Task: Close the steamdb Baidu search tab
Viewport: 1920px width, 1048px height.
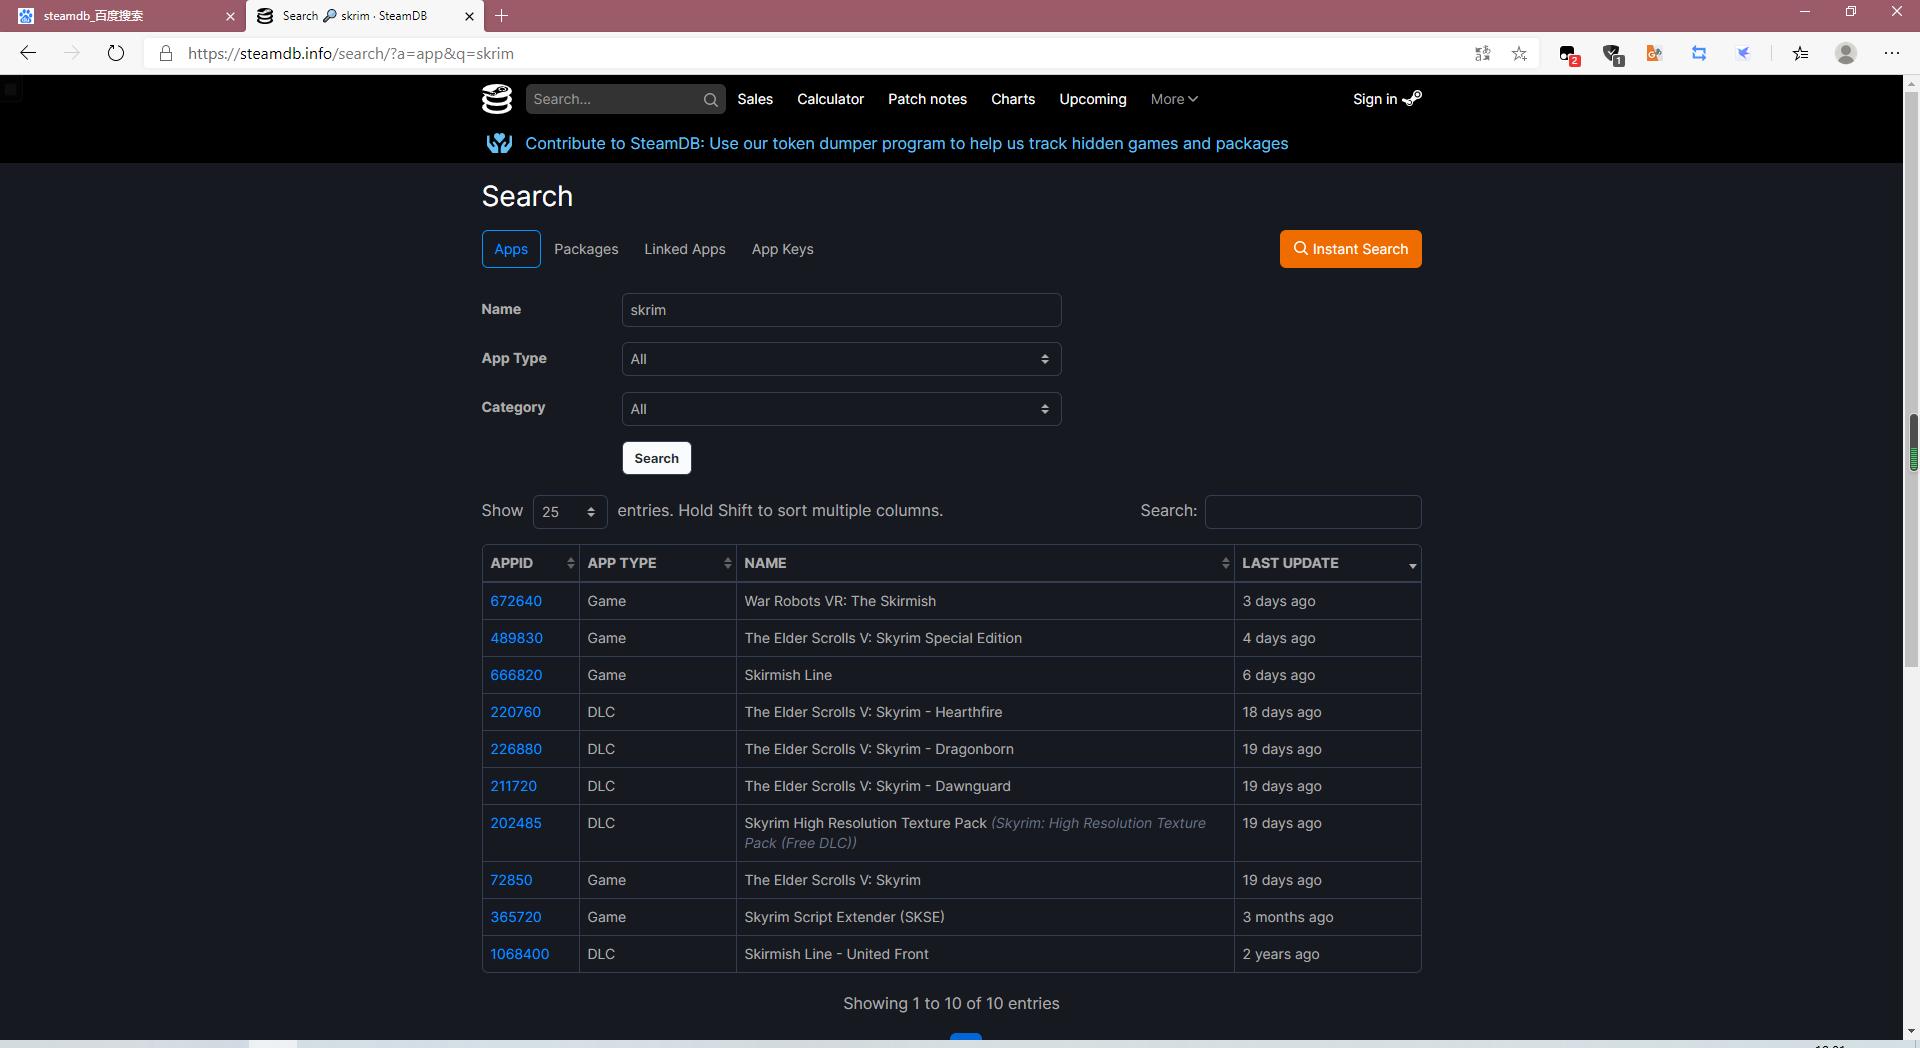Action: point(230,16)
